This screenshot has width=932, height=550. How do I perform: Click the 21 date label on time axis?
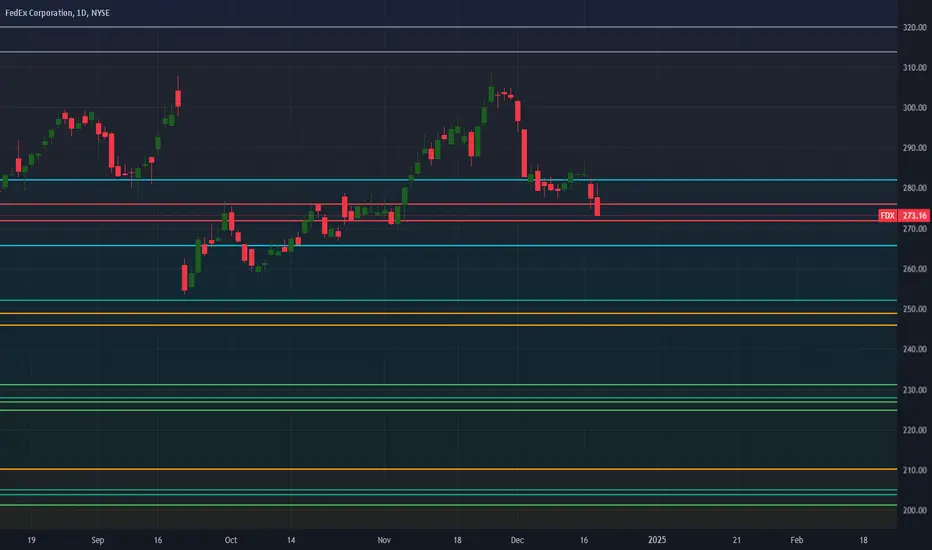(x=736, y=540)
